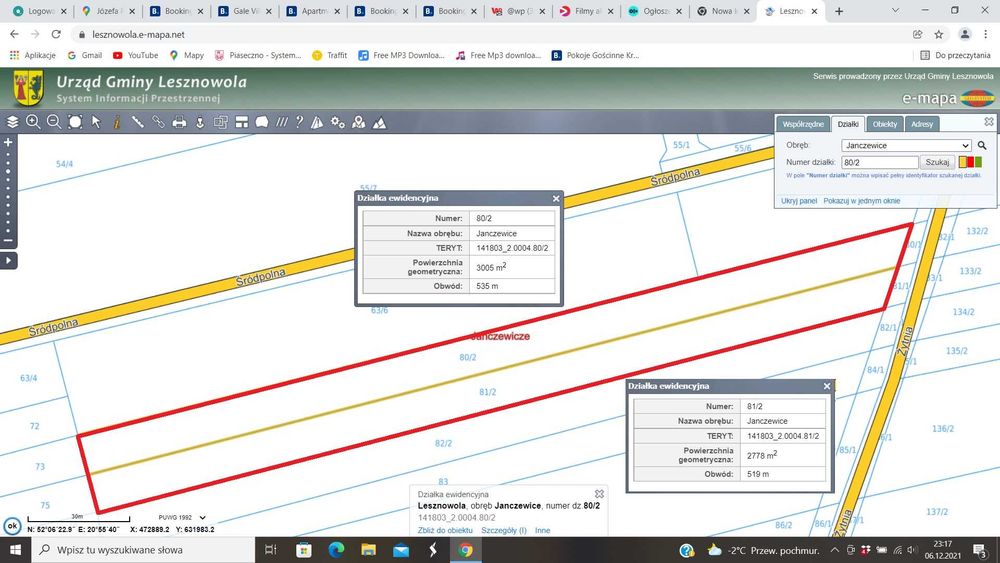Click the Zbliż do obiektu link
1000x563 pixels.
coord(445,530)
